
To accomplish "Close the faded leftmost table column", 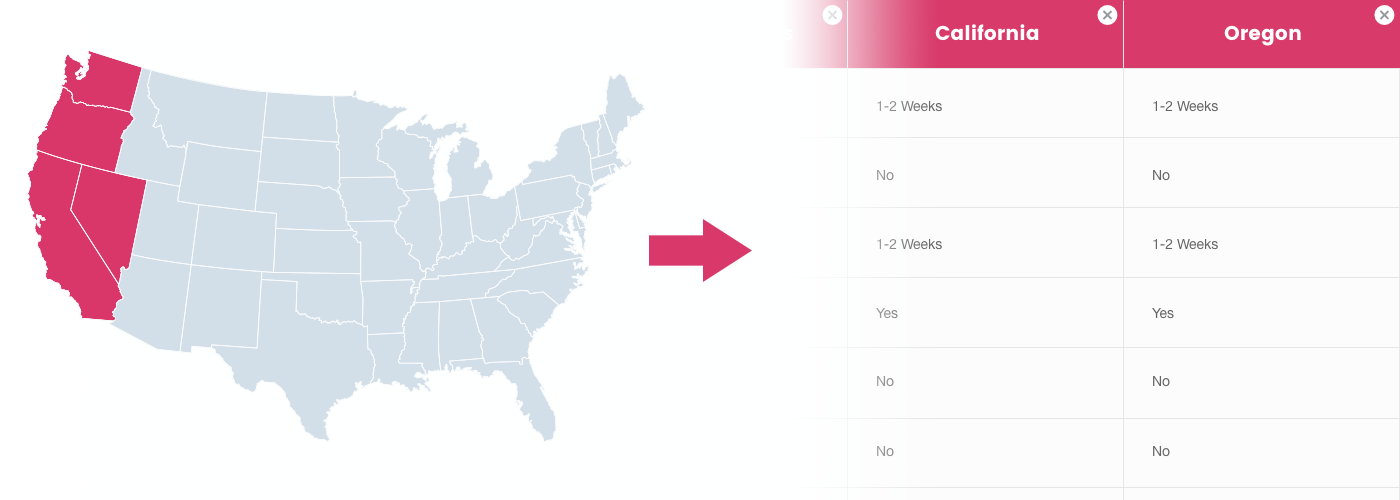I will pyautogui.click(x=832, y=15).
